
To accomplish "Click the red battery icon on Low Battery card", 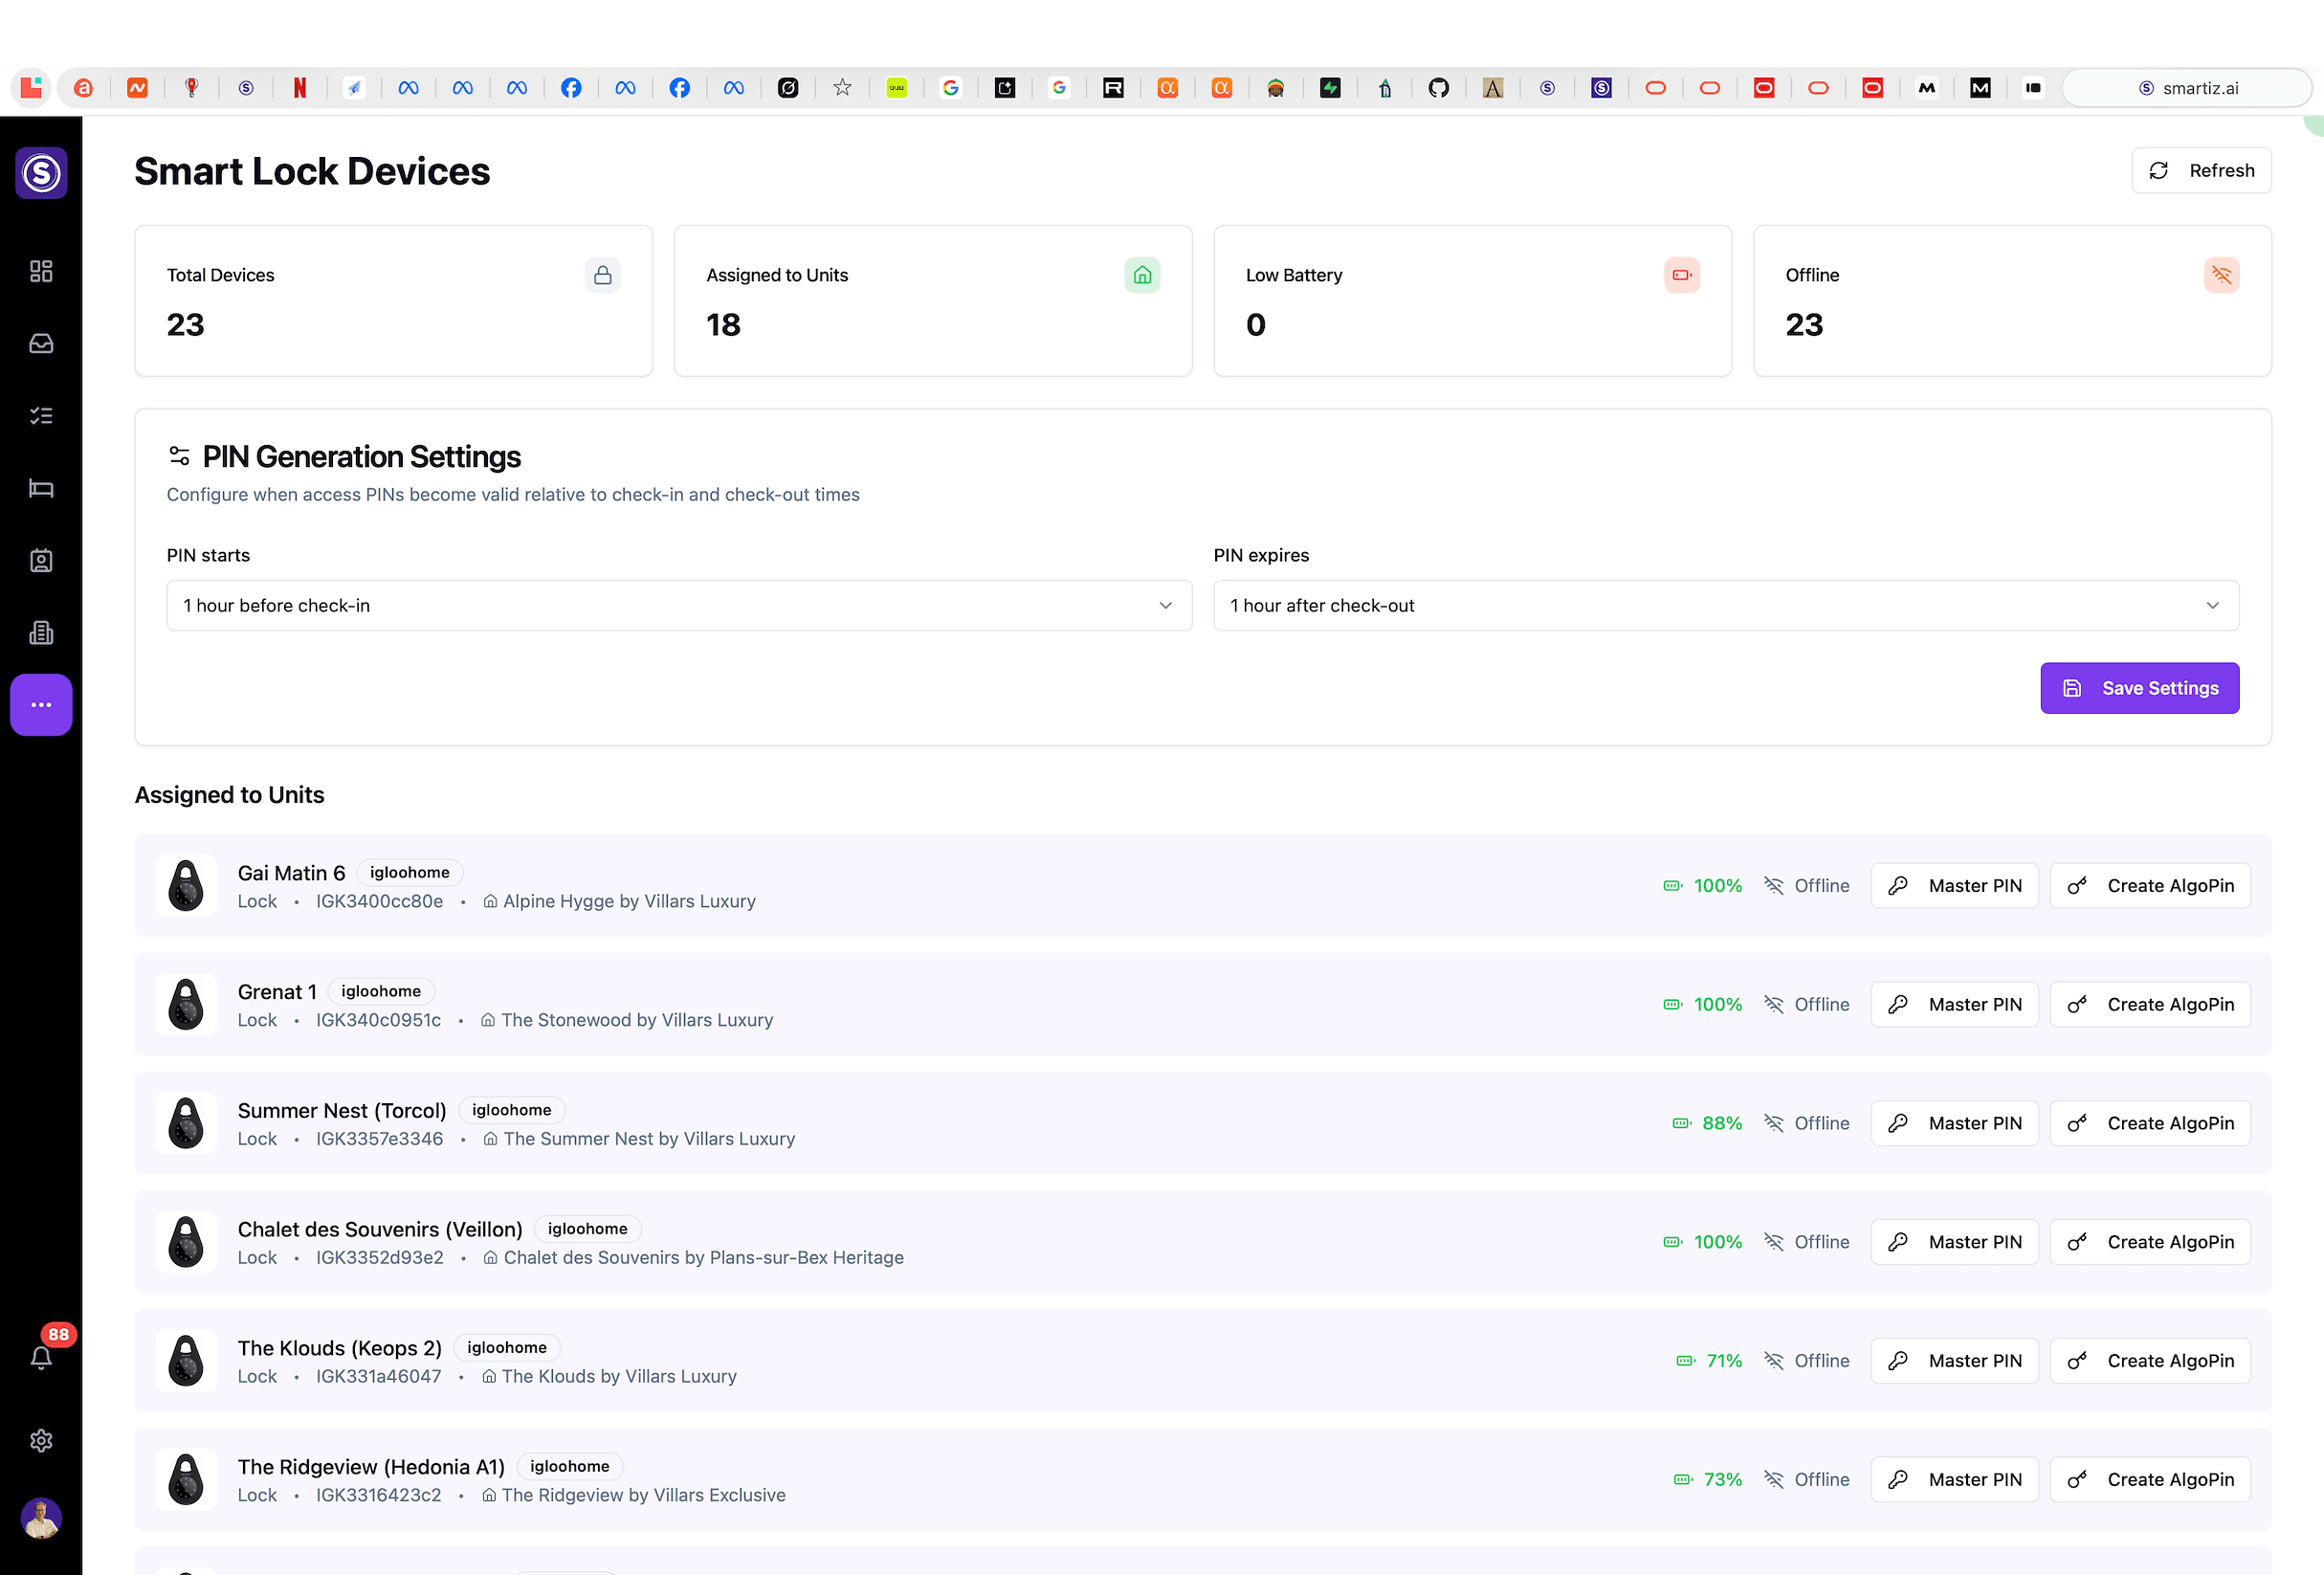I will pos(1682,275).
